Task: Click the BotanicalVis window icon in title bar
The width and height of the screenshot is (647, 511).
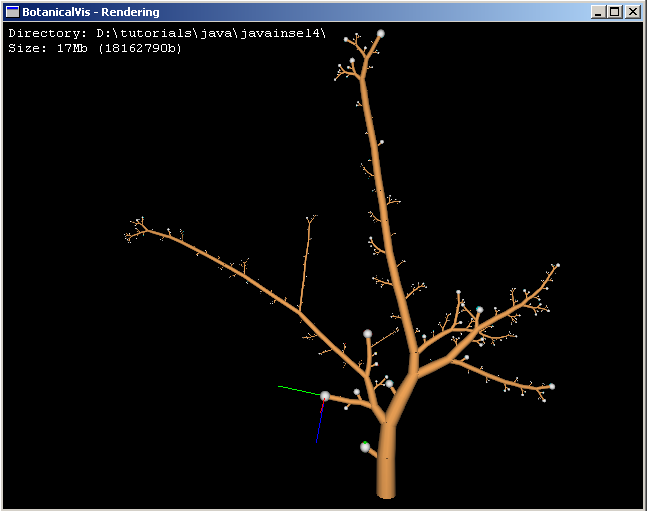Action: coord(13,12)
